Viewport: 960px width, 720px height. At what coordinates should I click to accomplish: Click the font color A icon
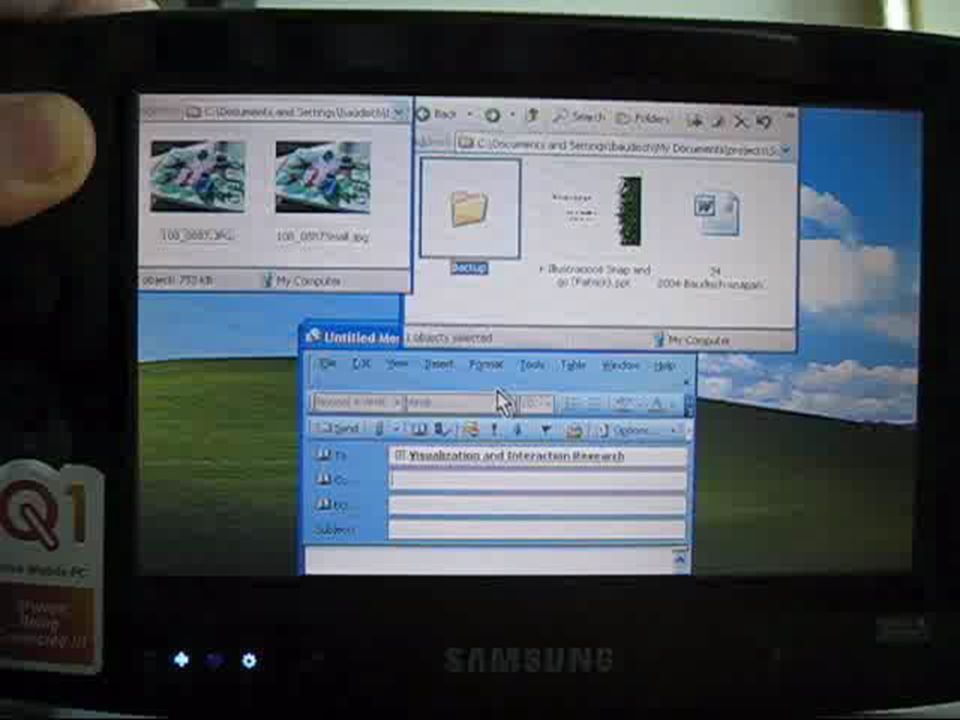(x=656, y=403)
